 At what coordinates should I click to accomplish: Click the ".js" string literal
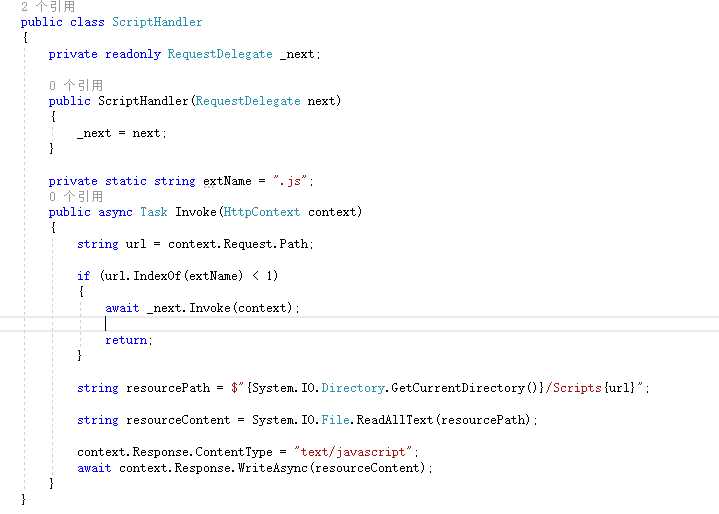289,181
